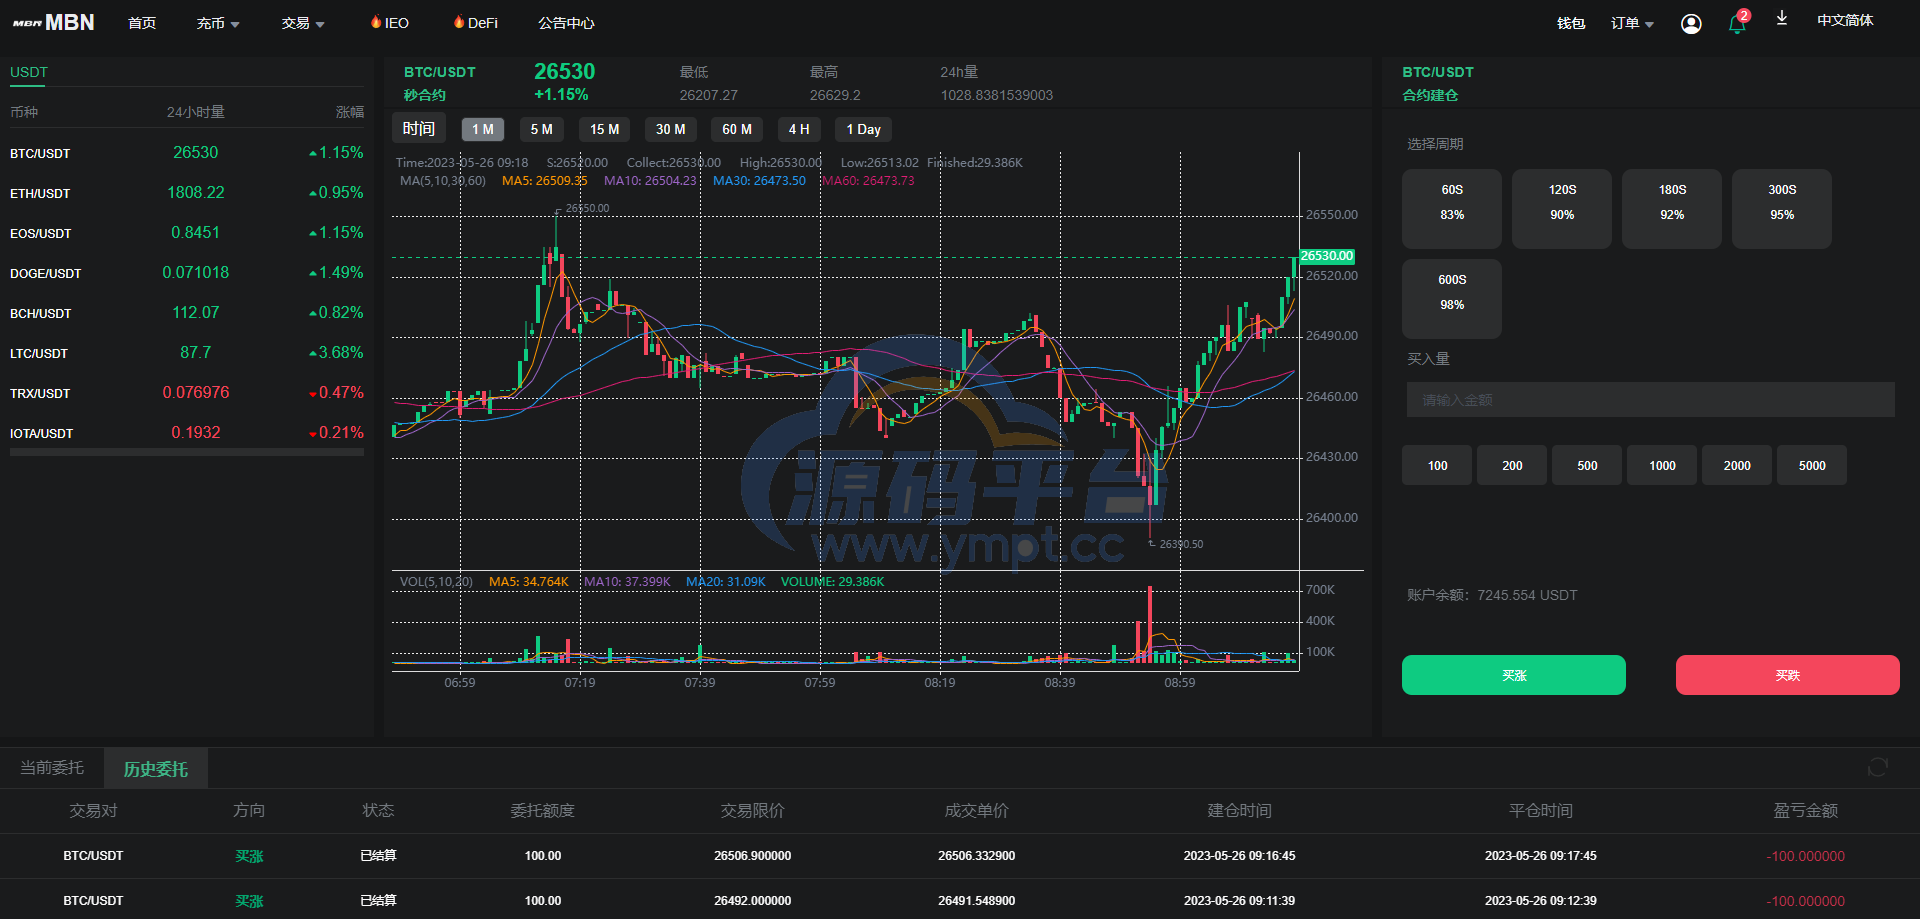Sort by the 24小时量 column header
Image resolution: width=1920 pixels, height=919 pixels.
click(196, 112)
